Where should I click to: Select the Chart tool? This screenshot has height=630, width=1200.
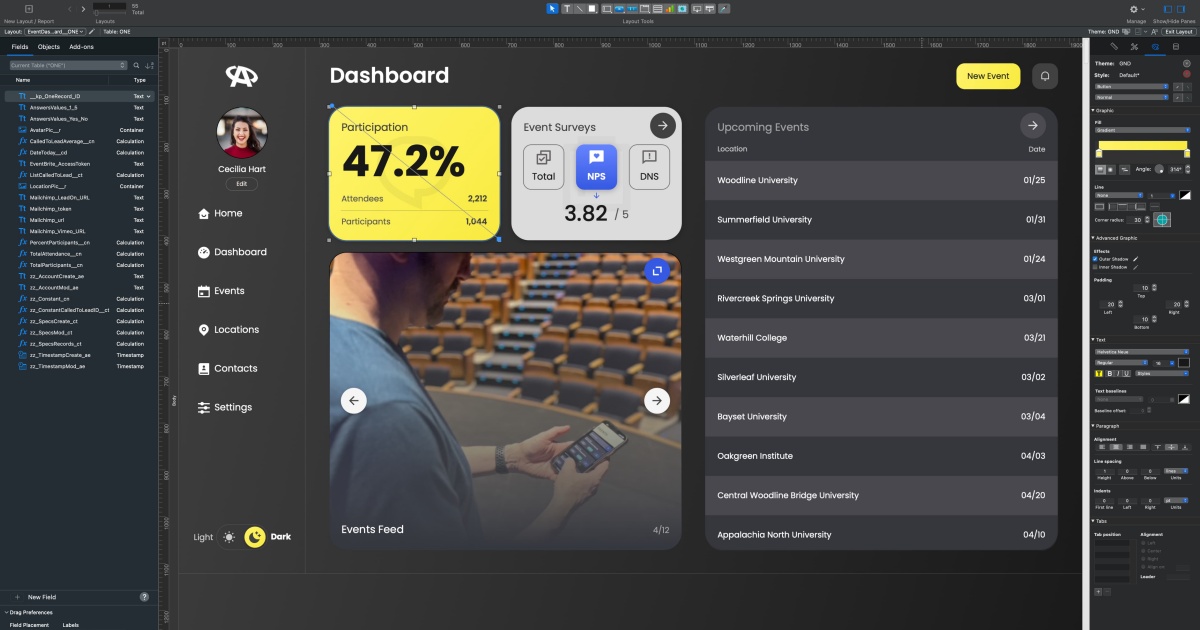tap(669, 7)
